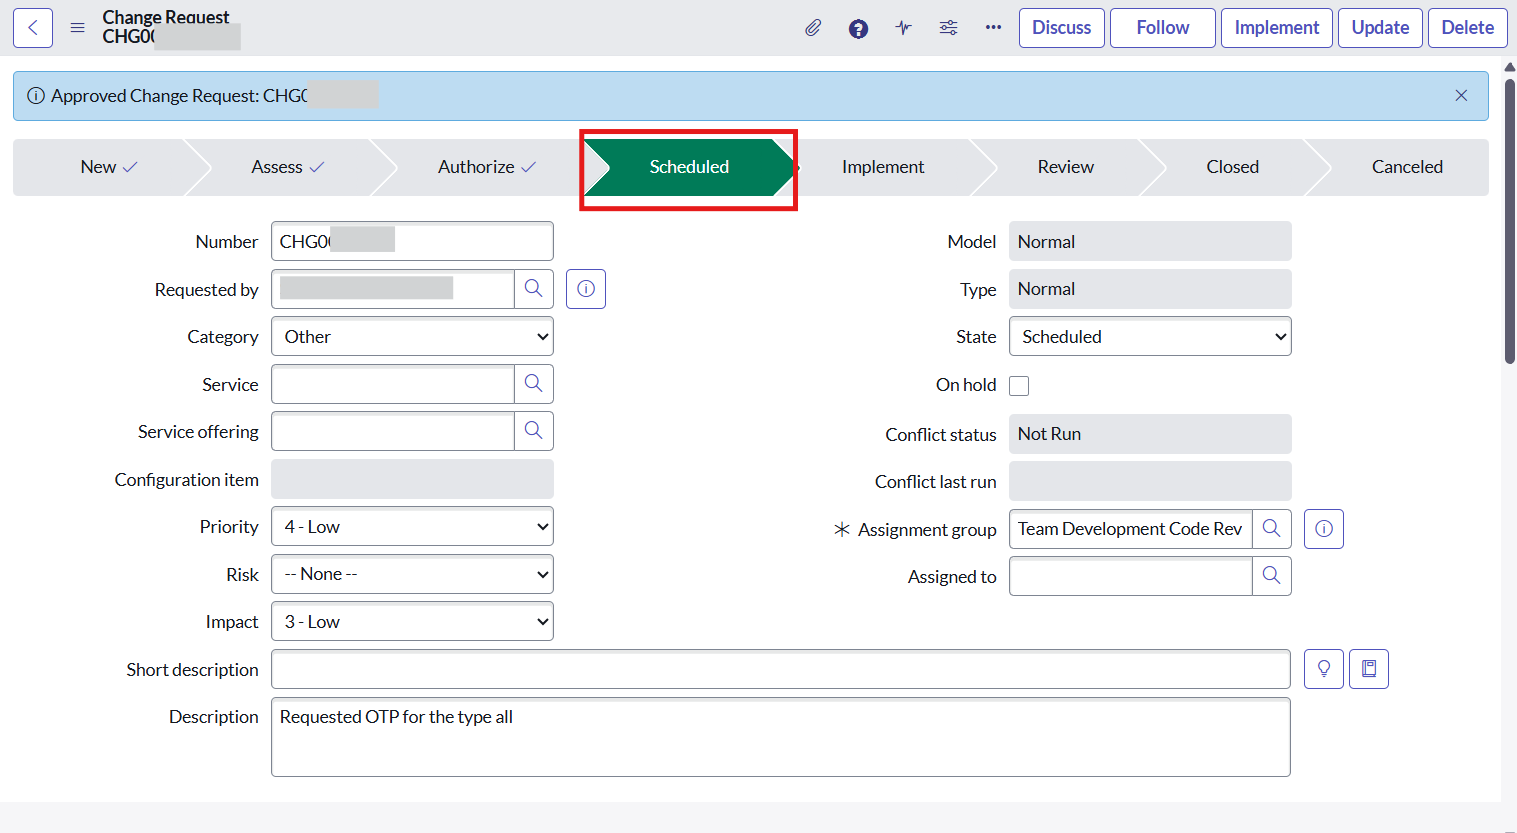Search for a Requested by user
Screen dimensions: 1517x833
[534, 289]
